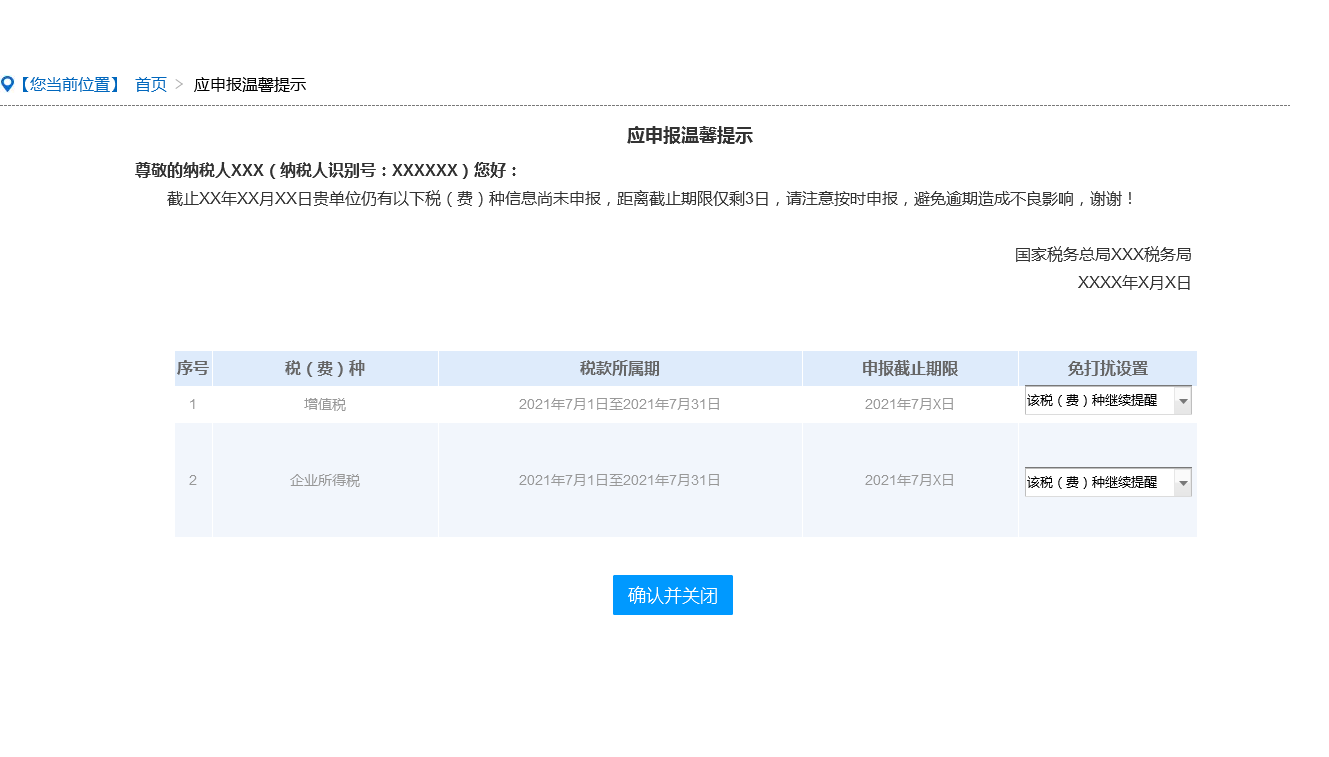
Task: Click the bold 应申报温馨提示 page heading
Action: 690,136
